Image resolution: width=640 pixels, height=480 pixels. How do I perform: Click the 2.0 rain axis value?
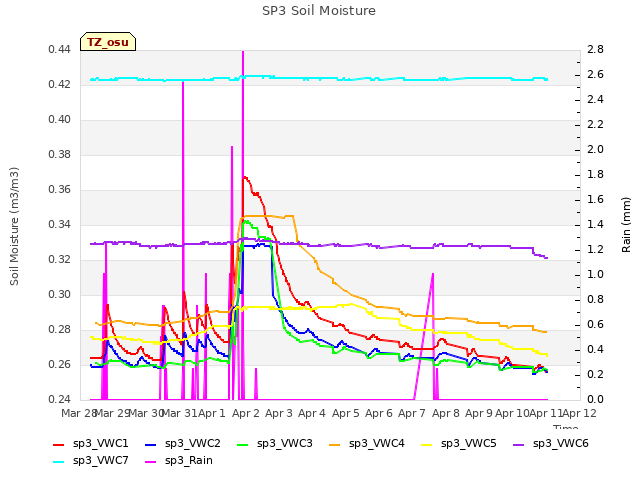pyautogui.click(x=595, y=149)
